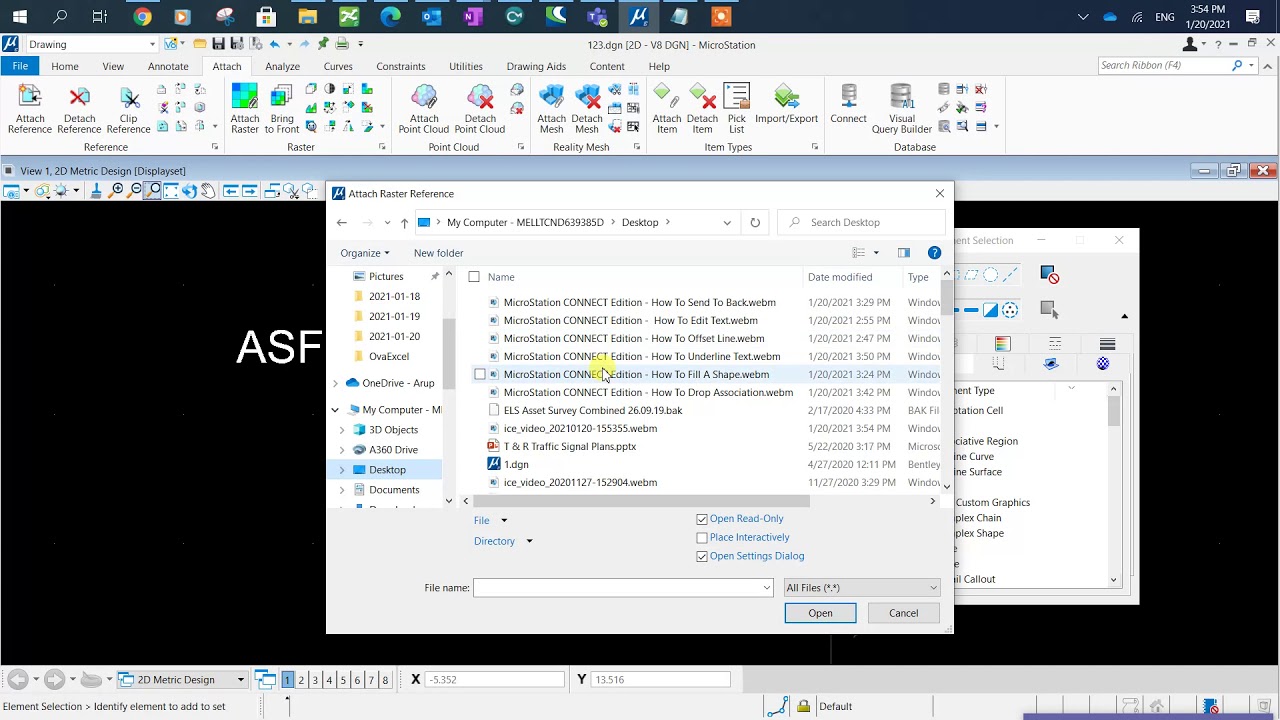Expand the 3D Objects tree node

click(x=342, y=430)
